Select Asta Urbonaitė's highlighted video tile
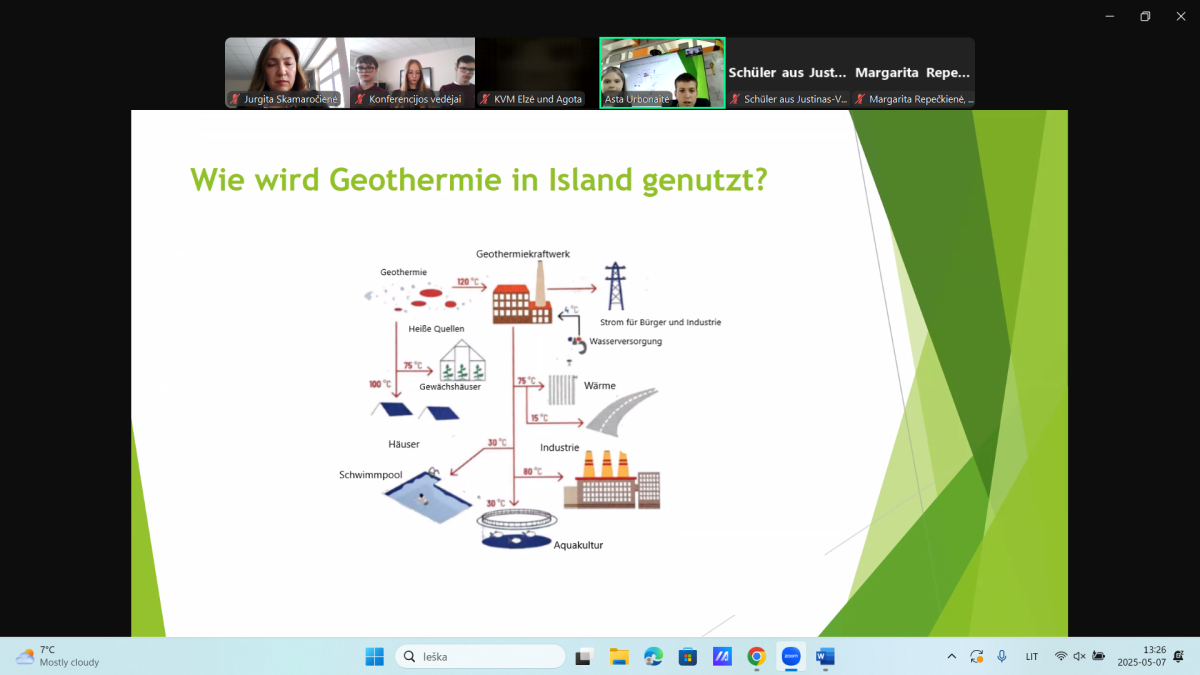Screen dimensions: 1200x675 (x=662, y=72)
